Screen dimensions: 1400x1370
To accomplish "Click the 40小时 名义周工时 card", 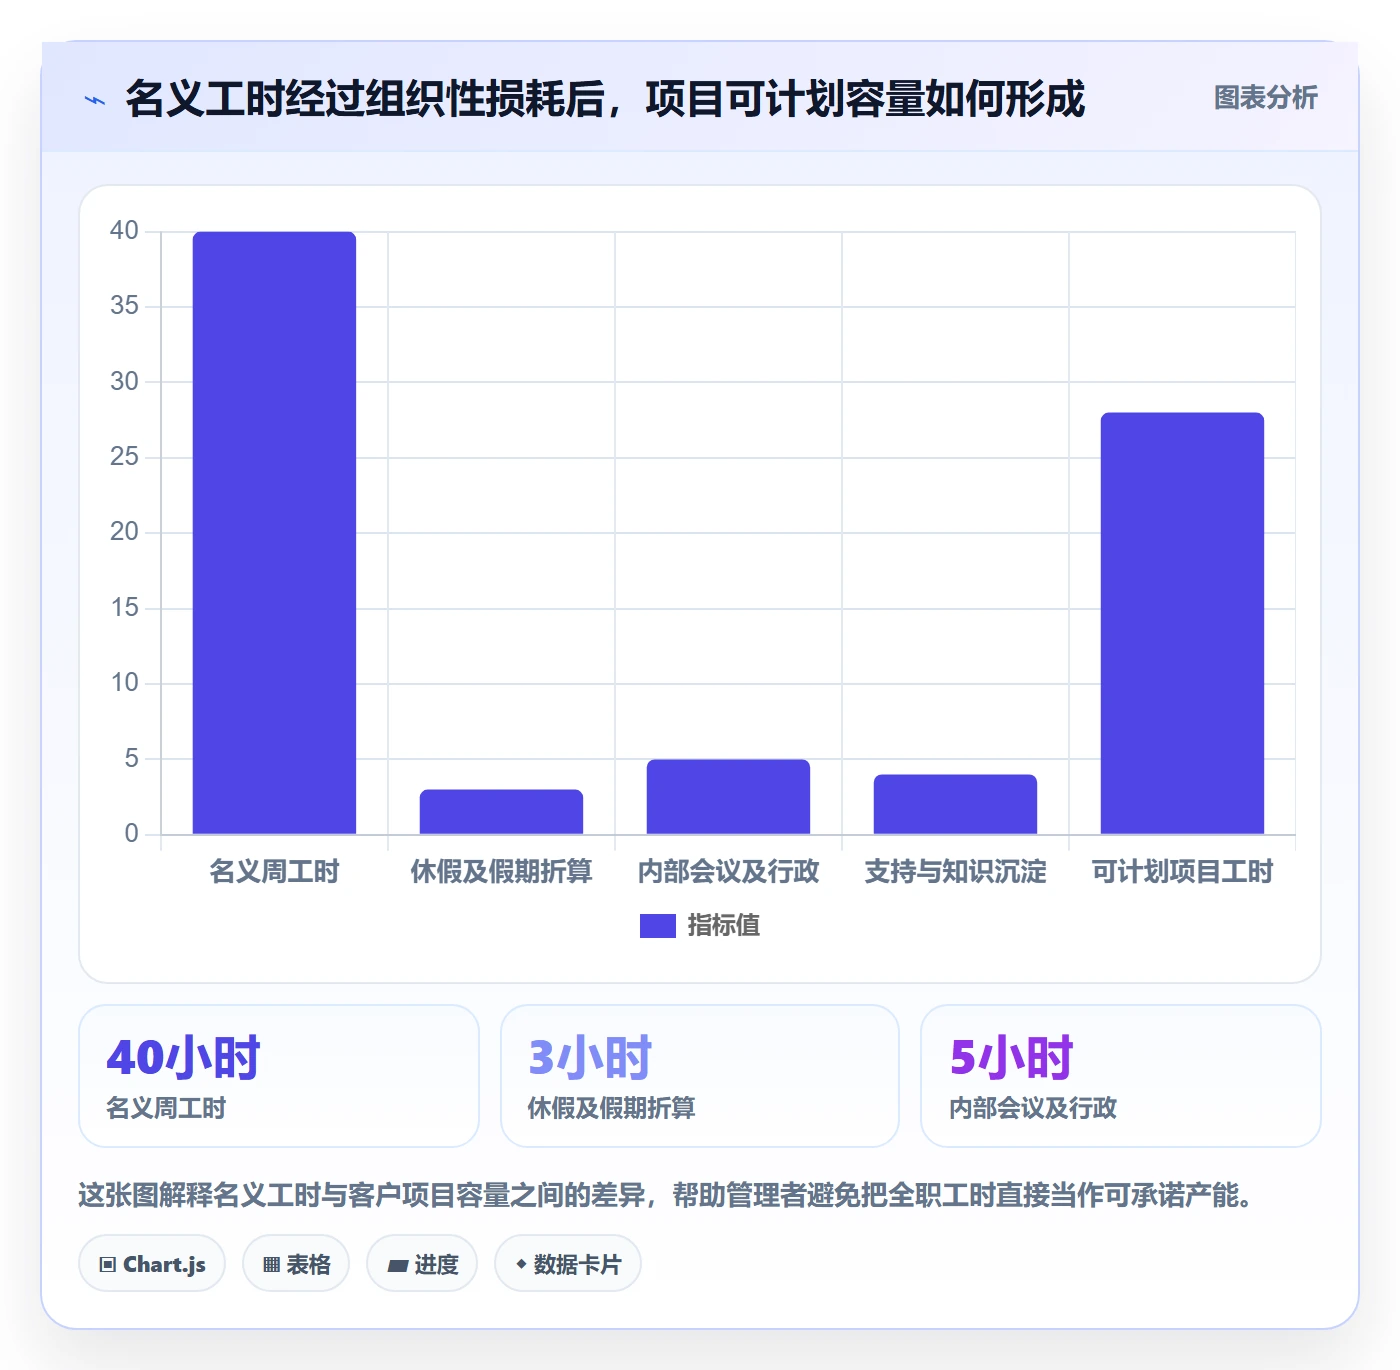I will click(279, 1076).
